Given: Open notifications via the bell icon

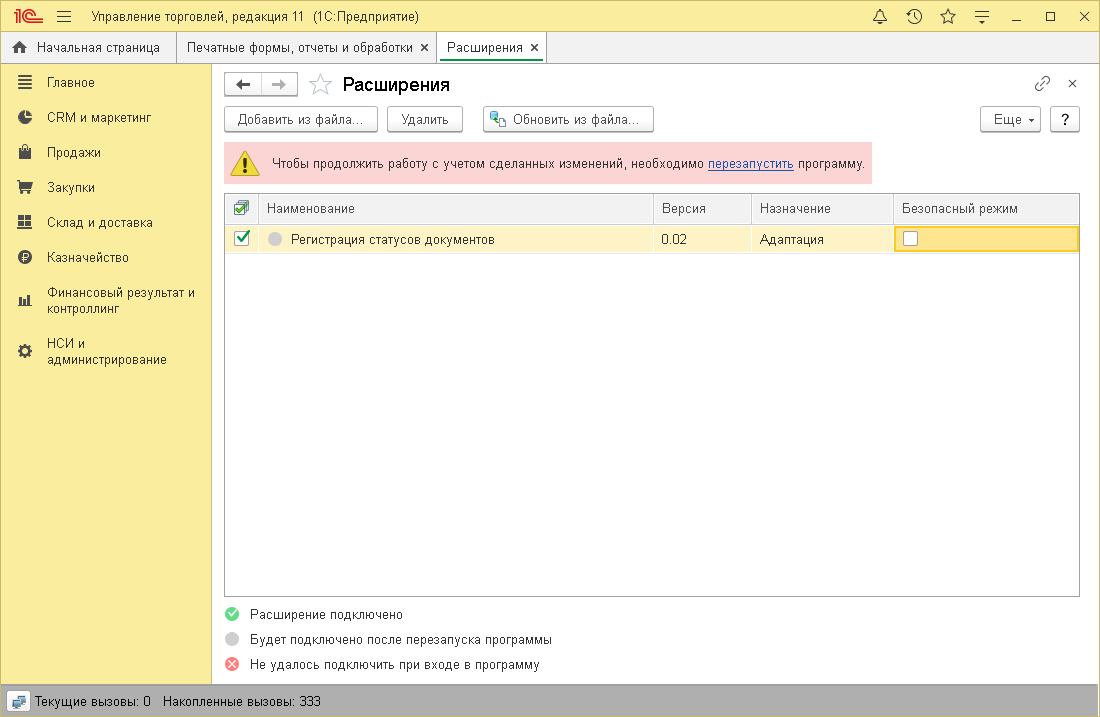Looking at the screenshot, I should coord(880,16).
